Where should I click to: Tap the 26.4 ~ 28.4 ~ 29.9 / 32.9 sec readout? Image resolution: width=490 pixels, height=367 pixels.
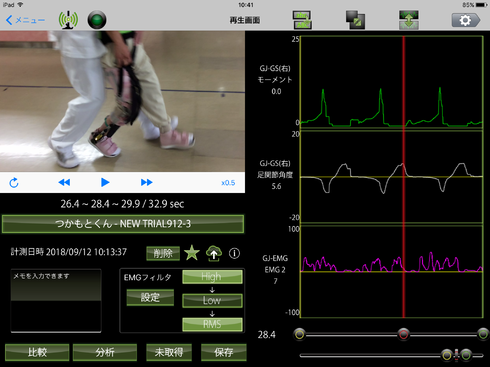pyautogui.click(x=122, y=204)
